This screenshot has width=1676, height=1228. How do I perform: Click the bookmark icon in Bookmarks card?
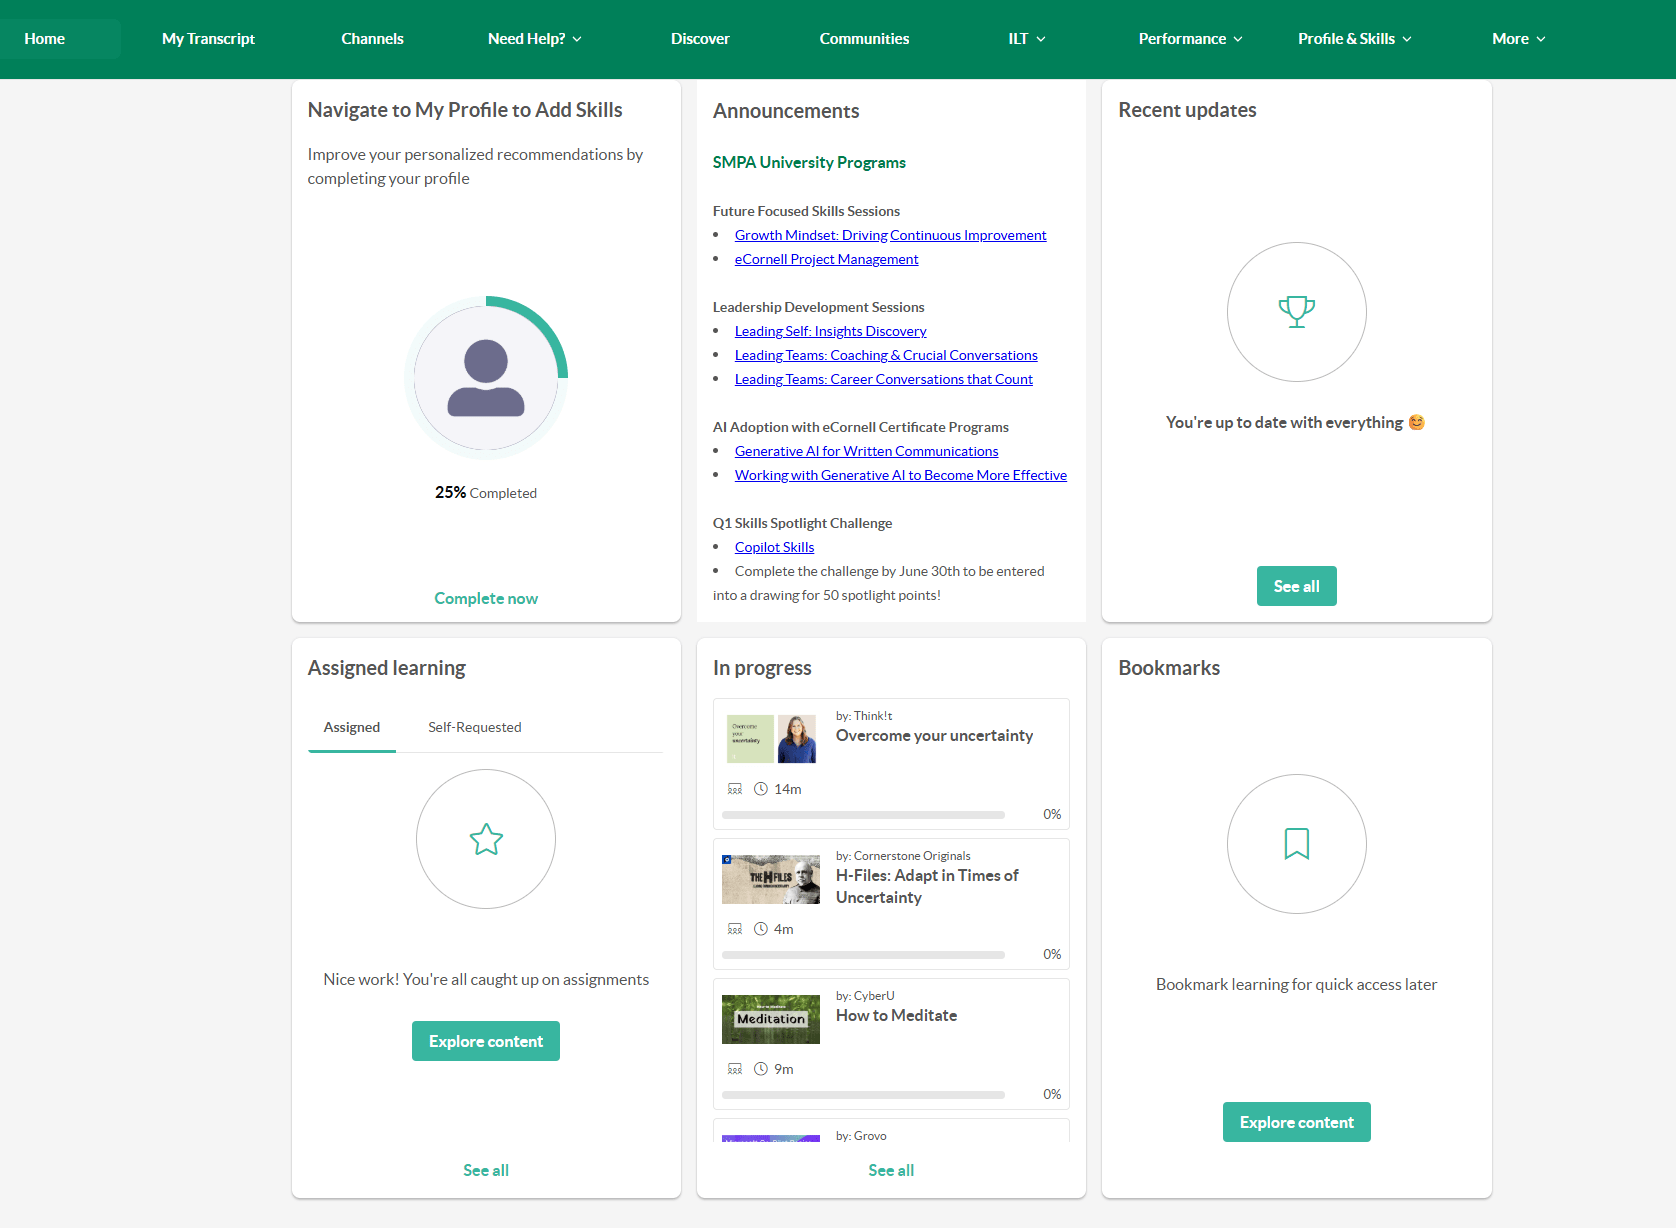click(1297, 844)
